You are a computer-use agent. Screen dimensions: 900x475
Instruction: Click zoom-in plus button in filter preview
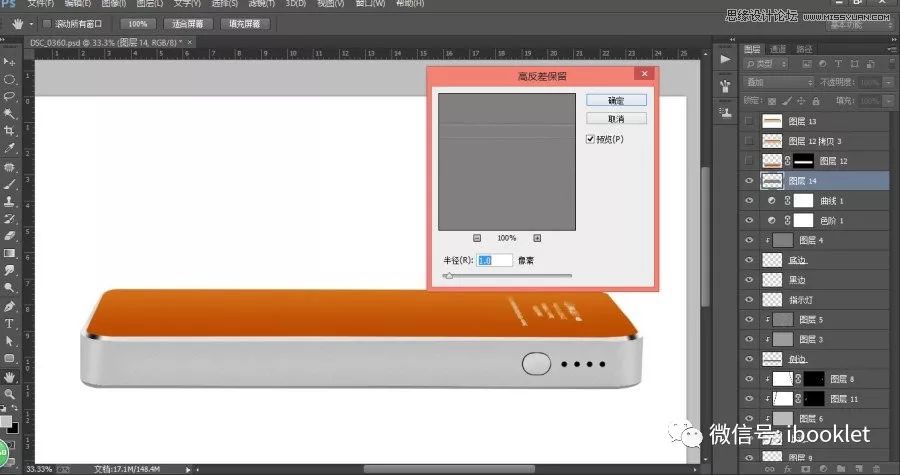pyautogui.click(x=537, y=238)
